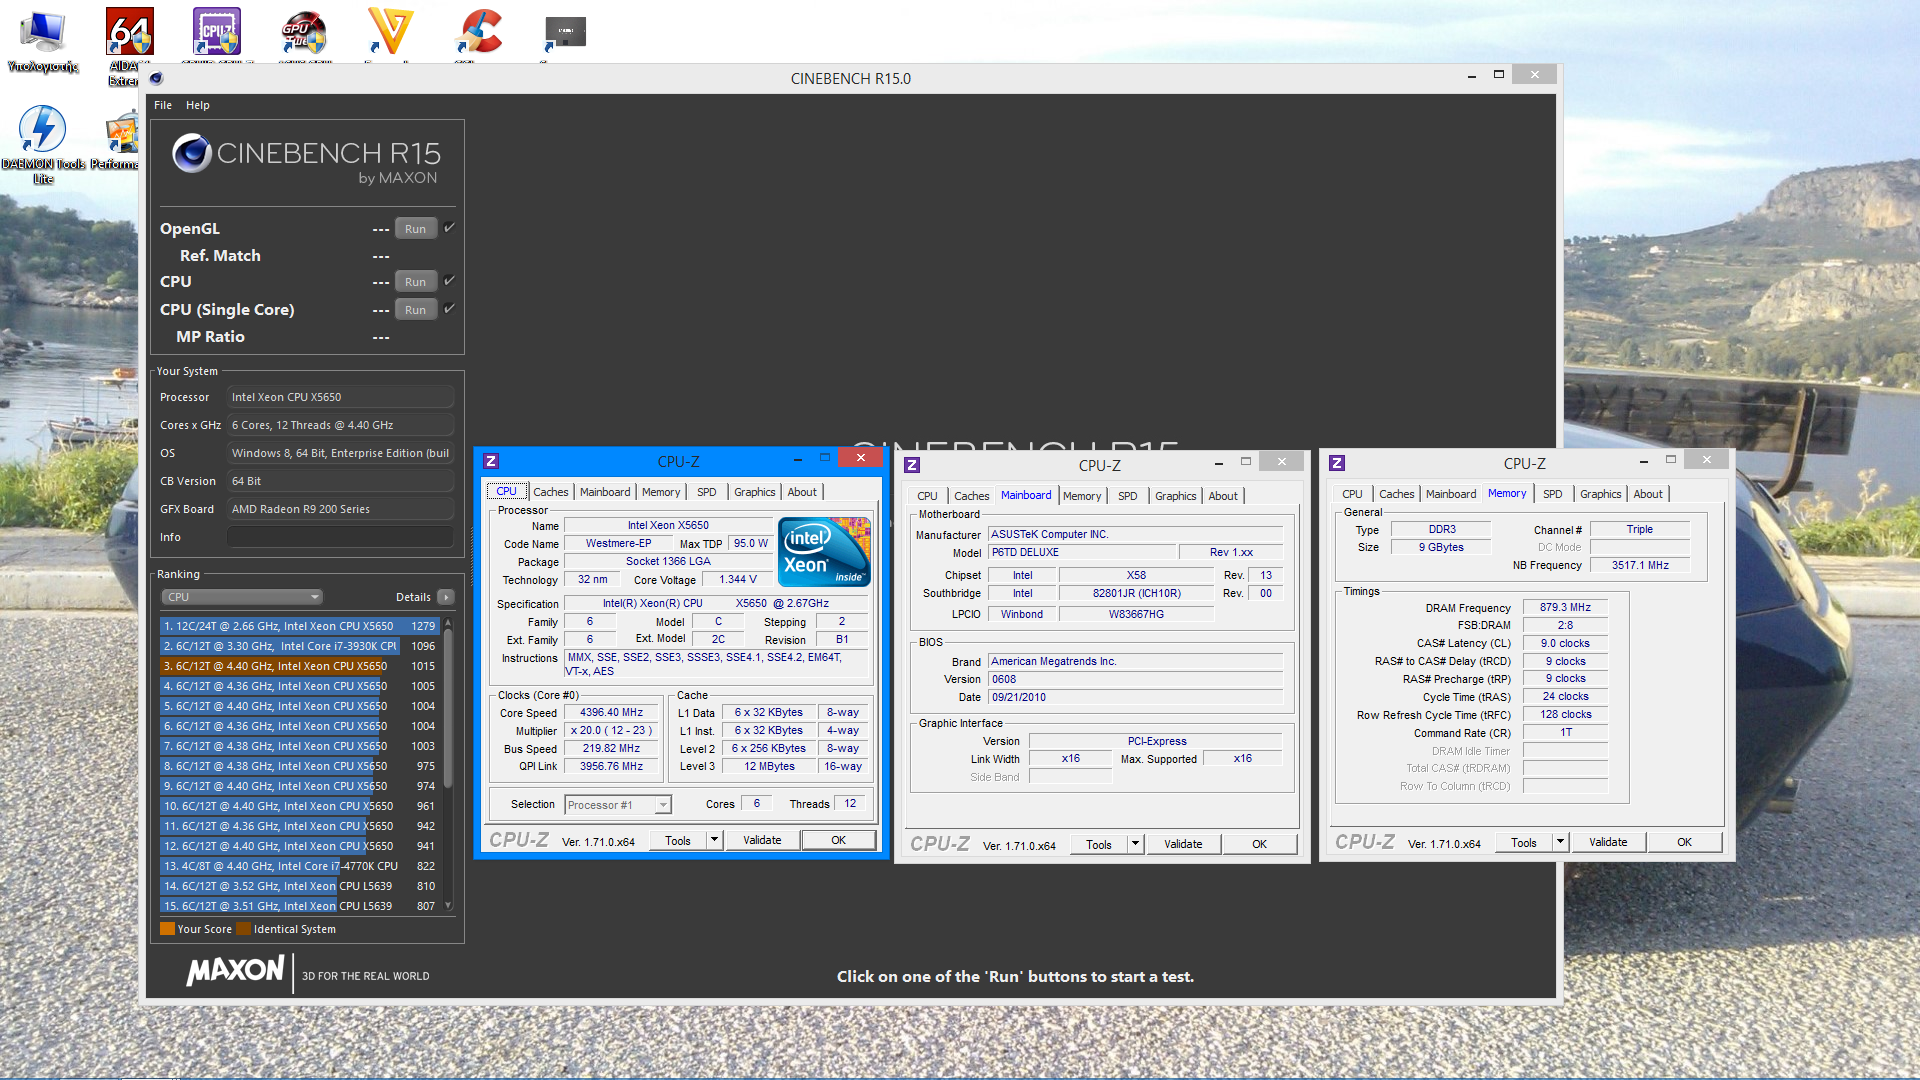This screenshot has height=1080, width=1920.
Task: Run the OpenGL benchmark
Action: [x=415, y=229]
